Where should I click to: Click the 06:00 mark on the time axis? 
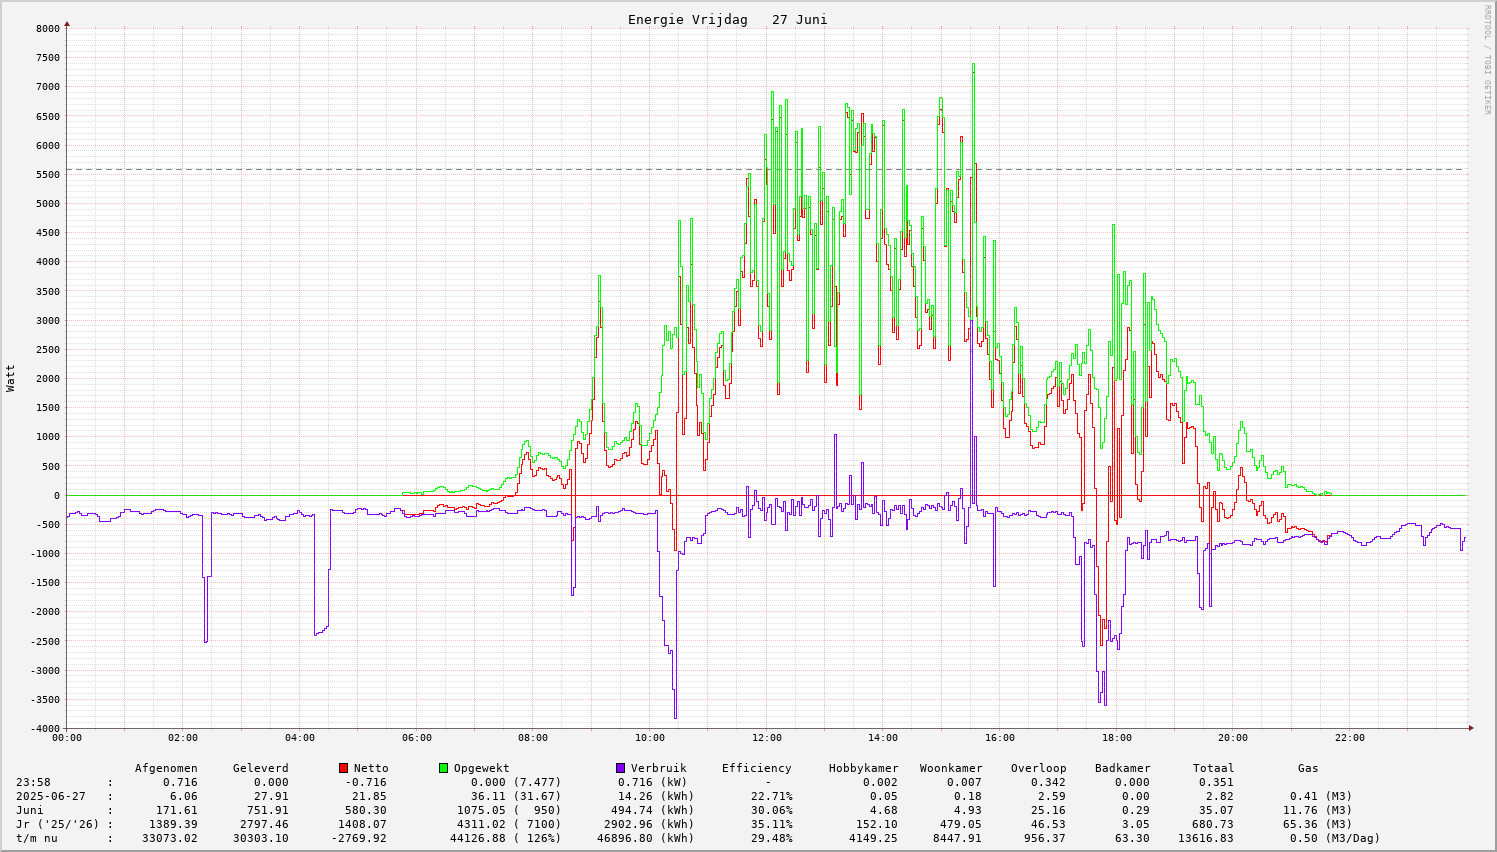point(416,738)
